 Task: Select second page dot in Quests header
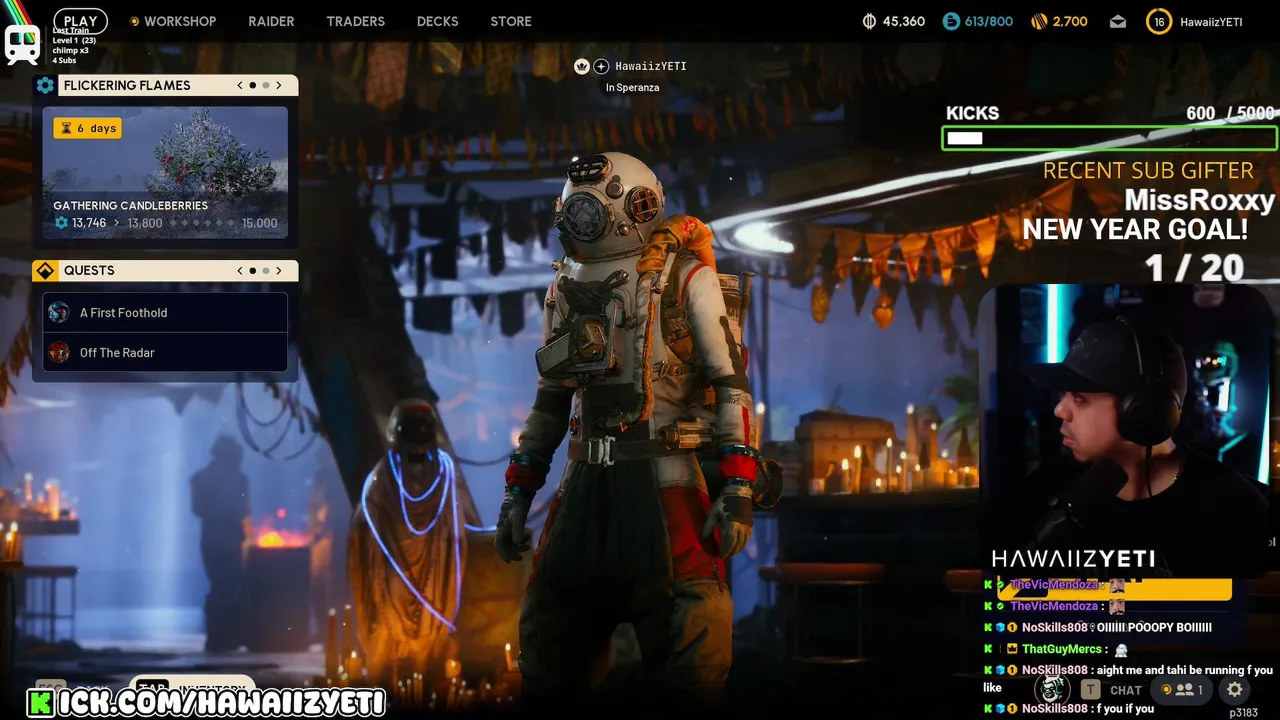(265, 270)
